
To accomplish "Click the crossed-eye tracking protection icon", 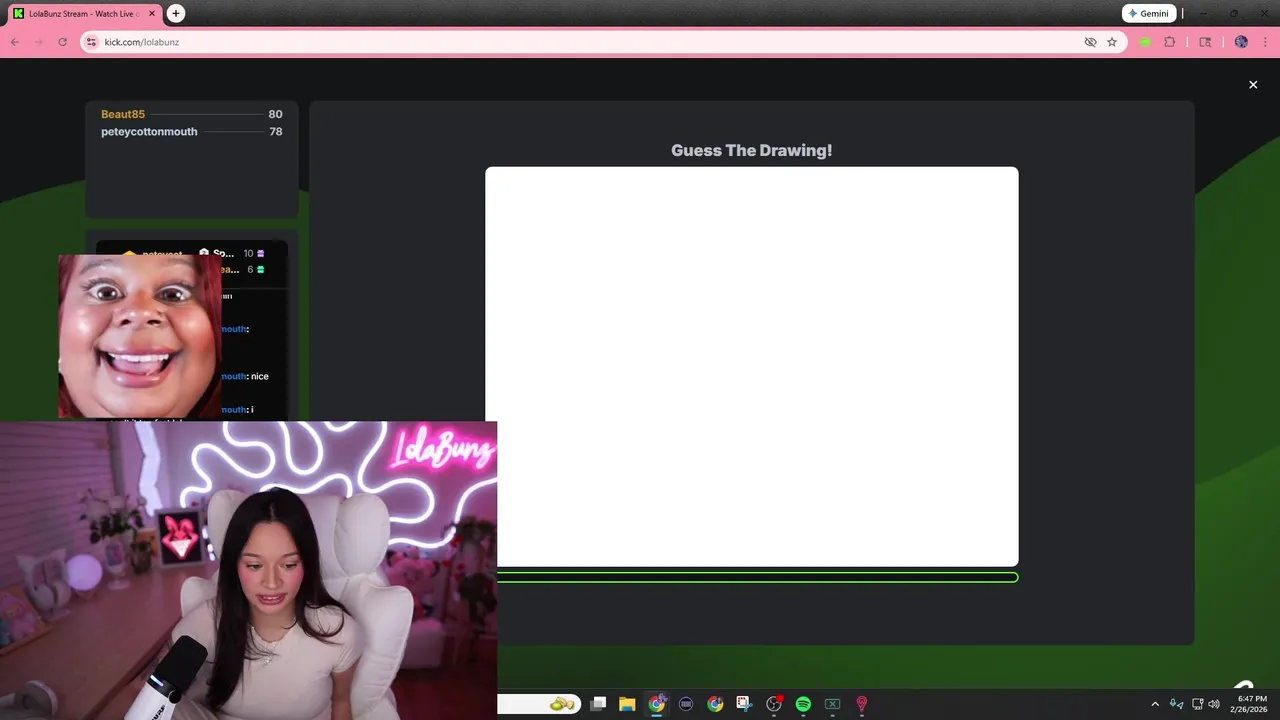I will tap(1090, 42).
